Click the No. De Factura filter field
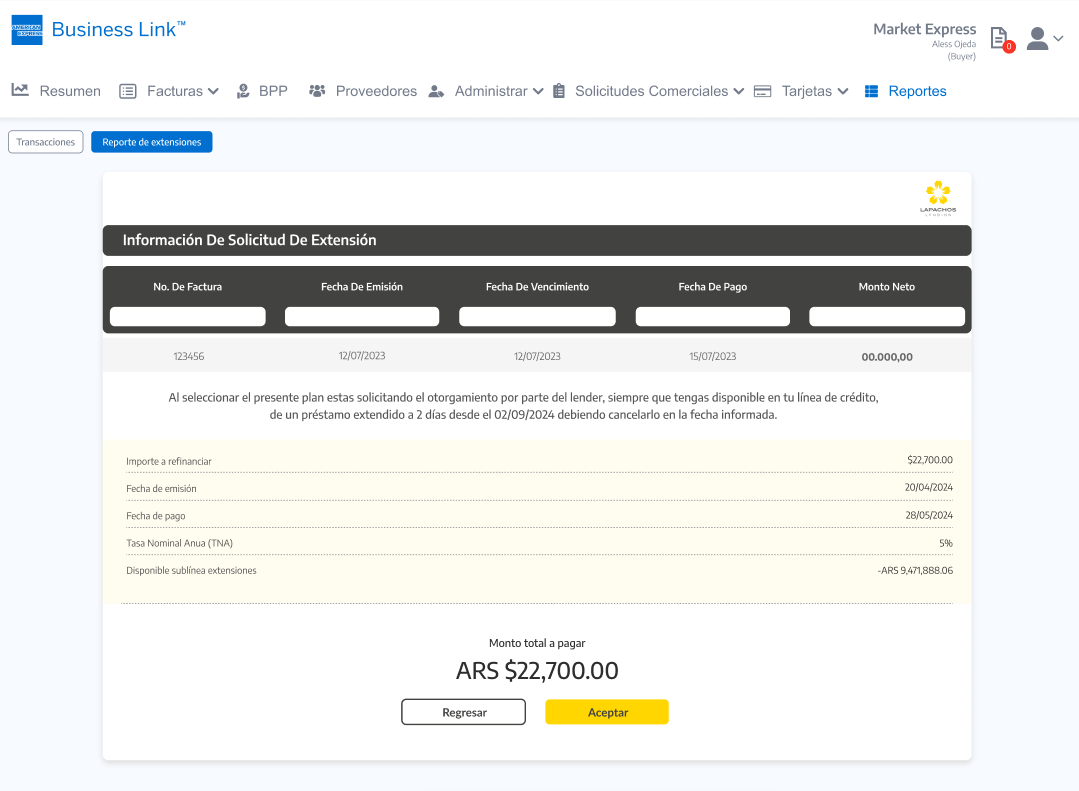 coord(188,317)
